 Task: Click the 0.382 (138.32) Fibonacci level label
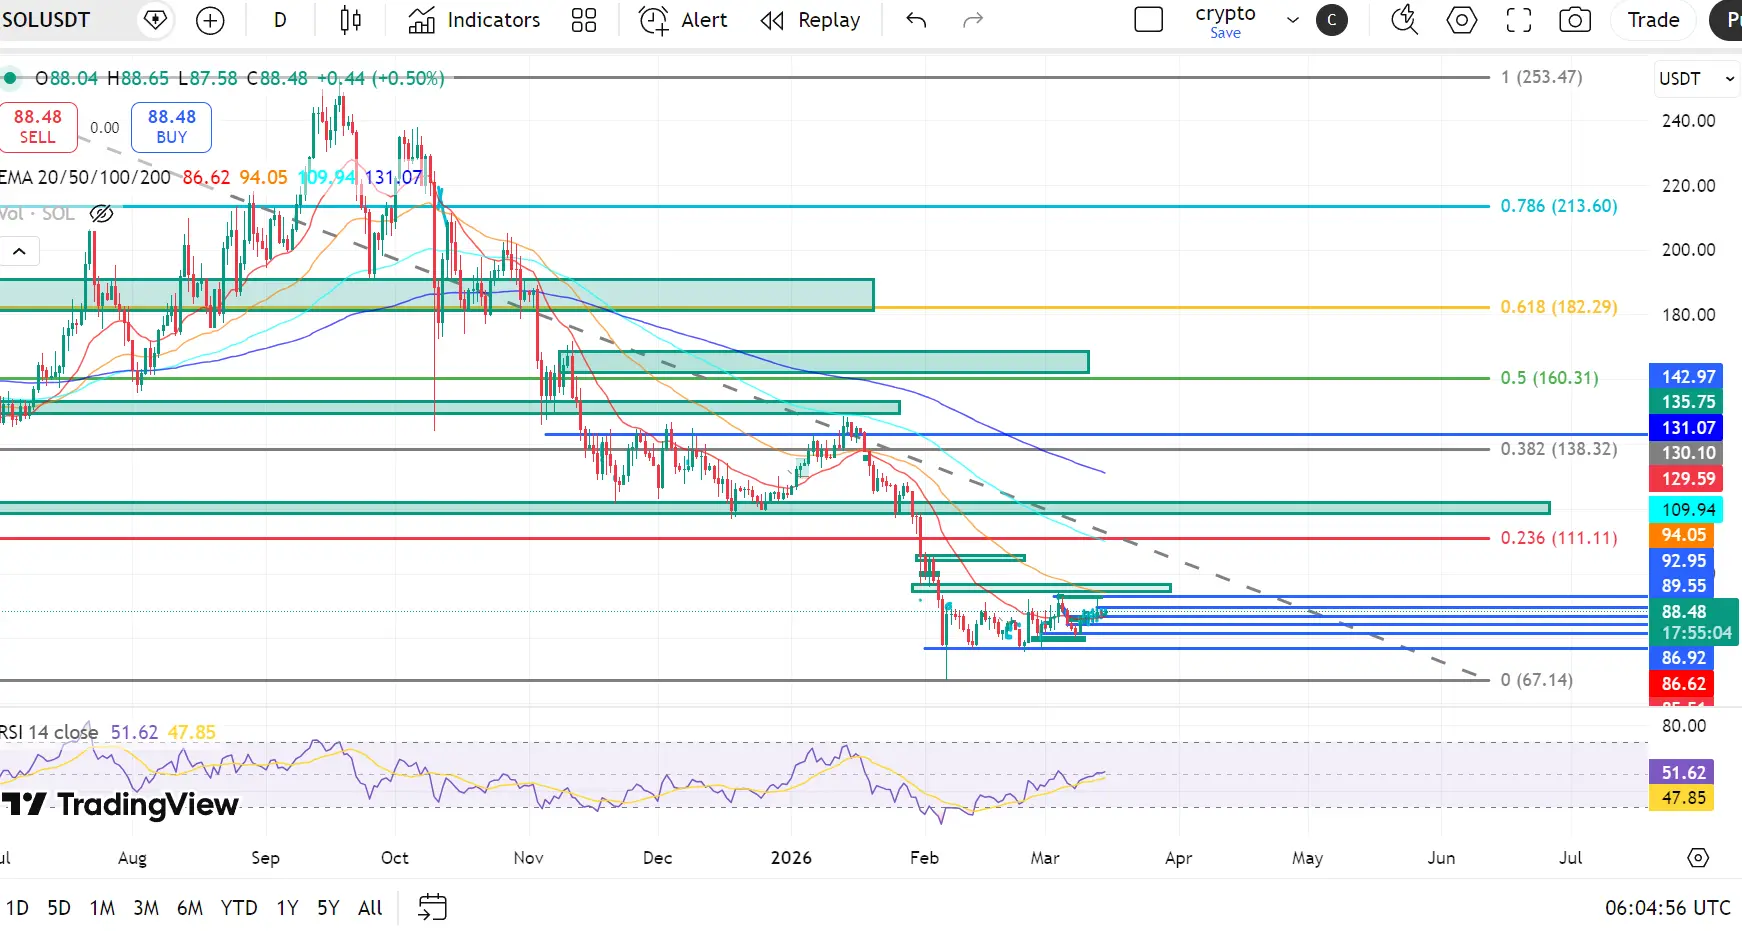(x=1558, y=449)
